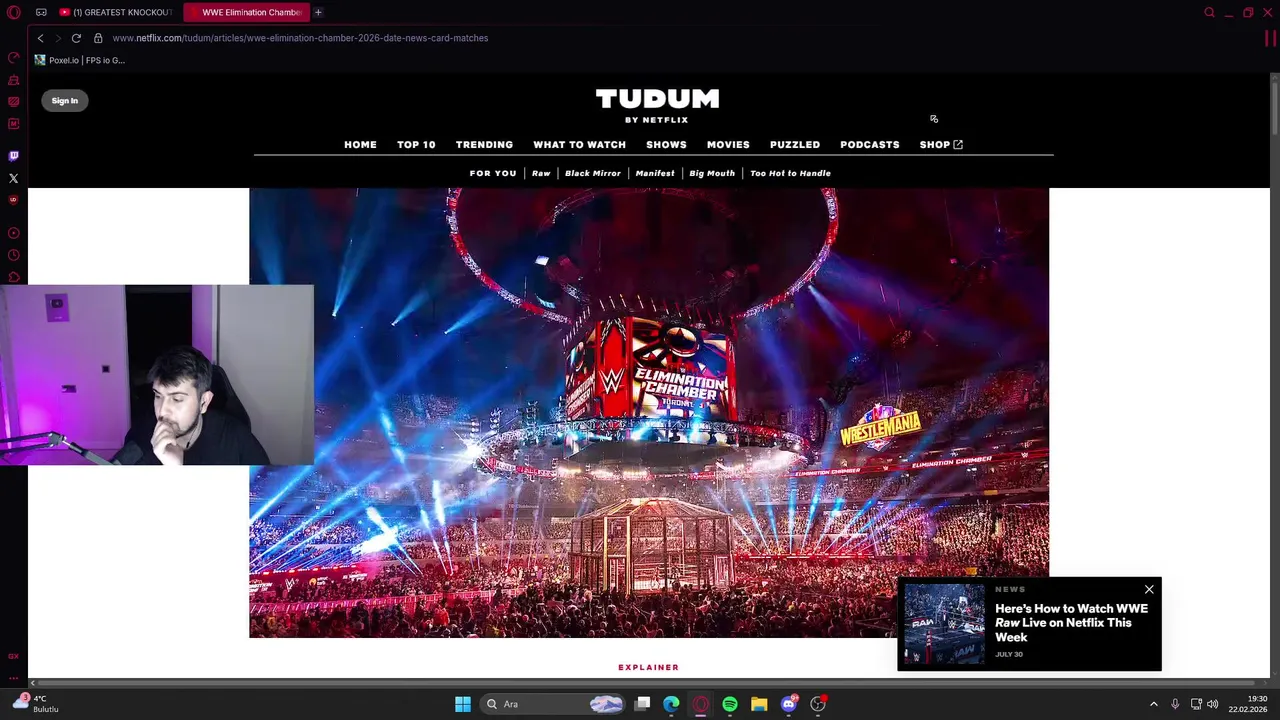Open the SHOP external link
Viewport: 1280px width, 720px height.
(941, 145)
